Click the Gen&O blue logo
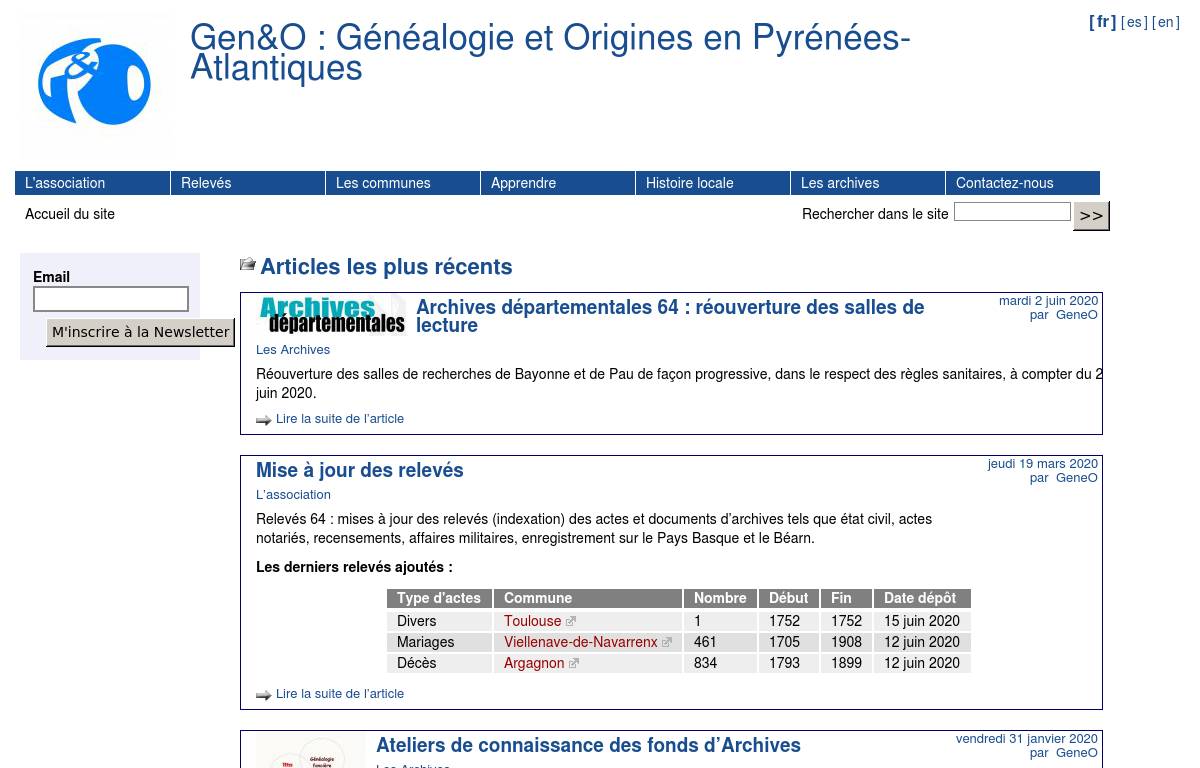The width and height of the screenshot is (1200, 768). pos(95,83)
